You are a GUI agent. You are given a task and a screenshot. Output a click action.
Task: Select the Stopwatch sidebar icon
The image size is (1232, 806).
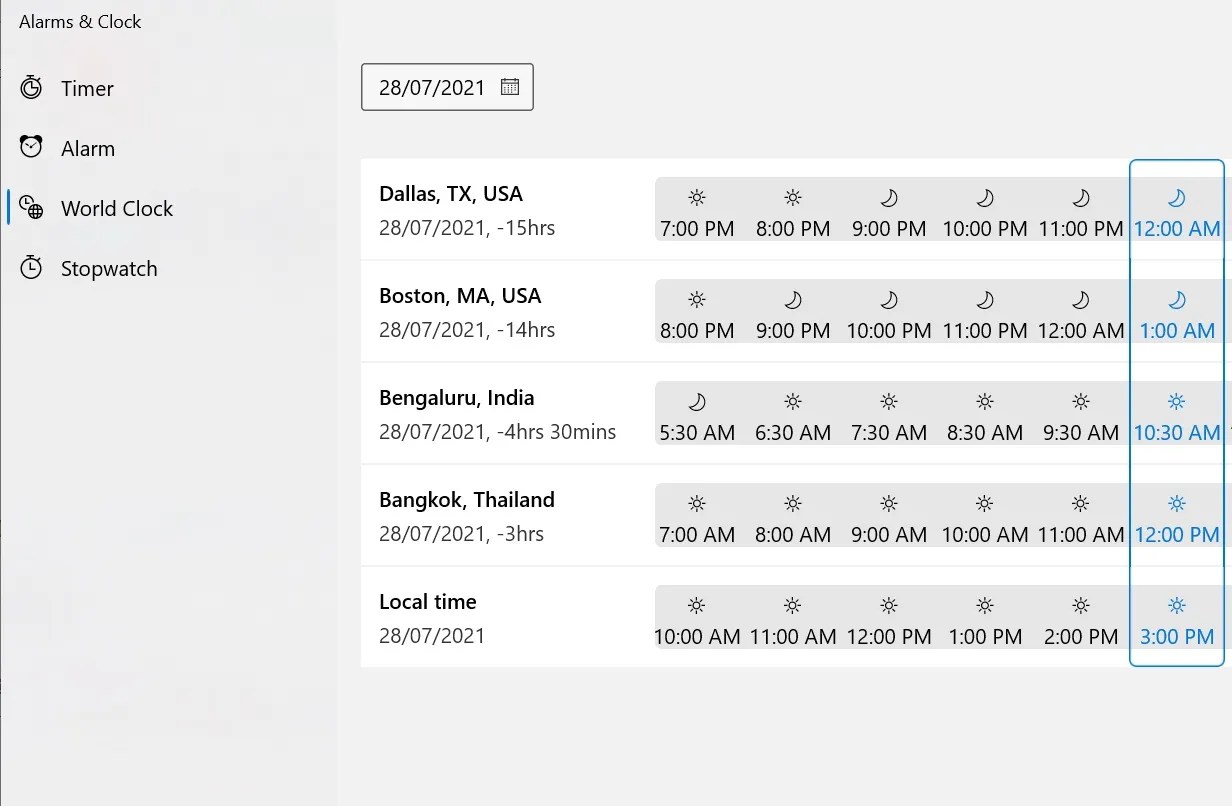tap(33, 268)
